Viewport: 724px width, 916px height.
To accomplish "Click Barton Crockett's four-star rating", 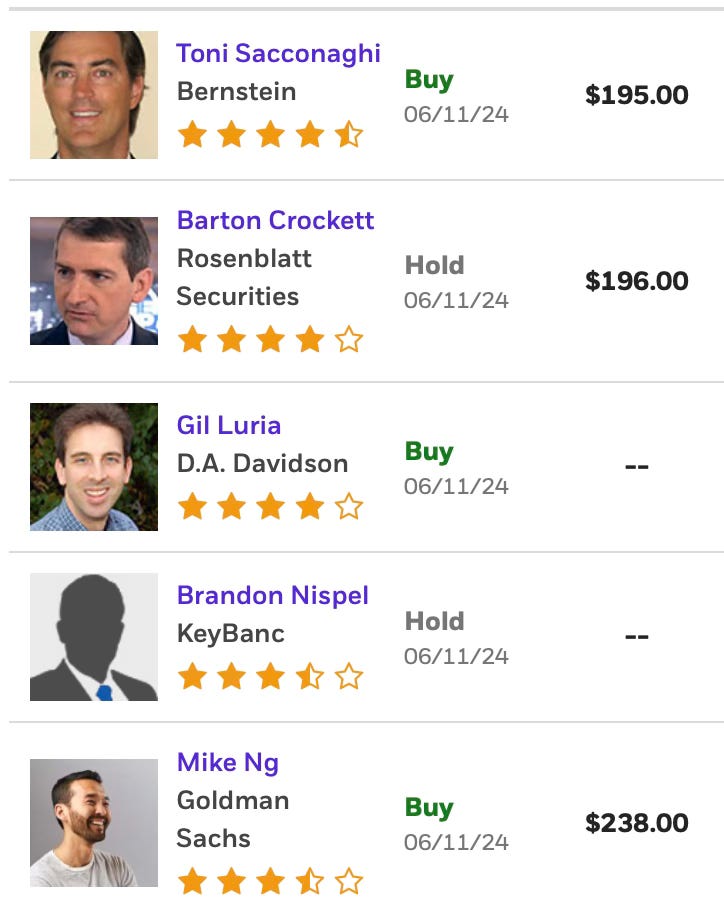I will (x=271, y=339).
